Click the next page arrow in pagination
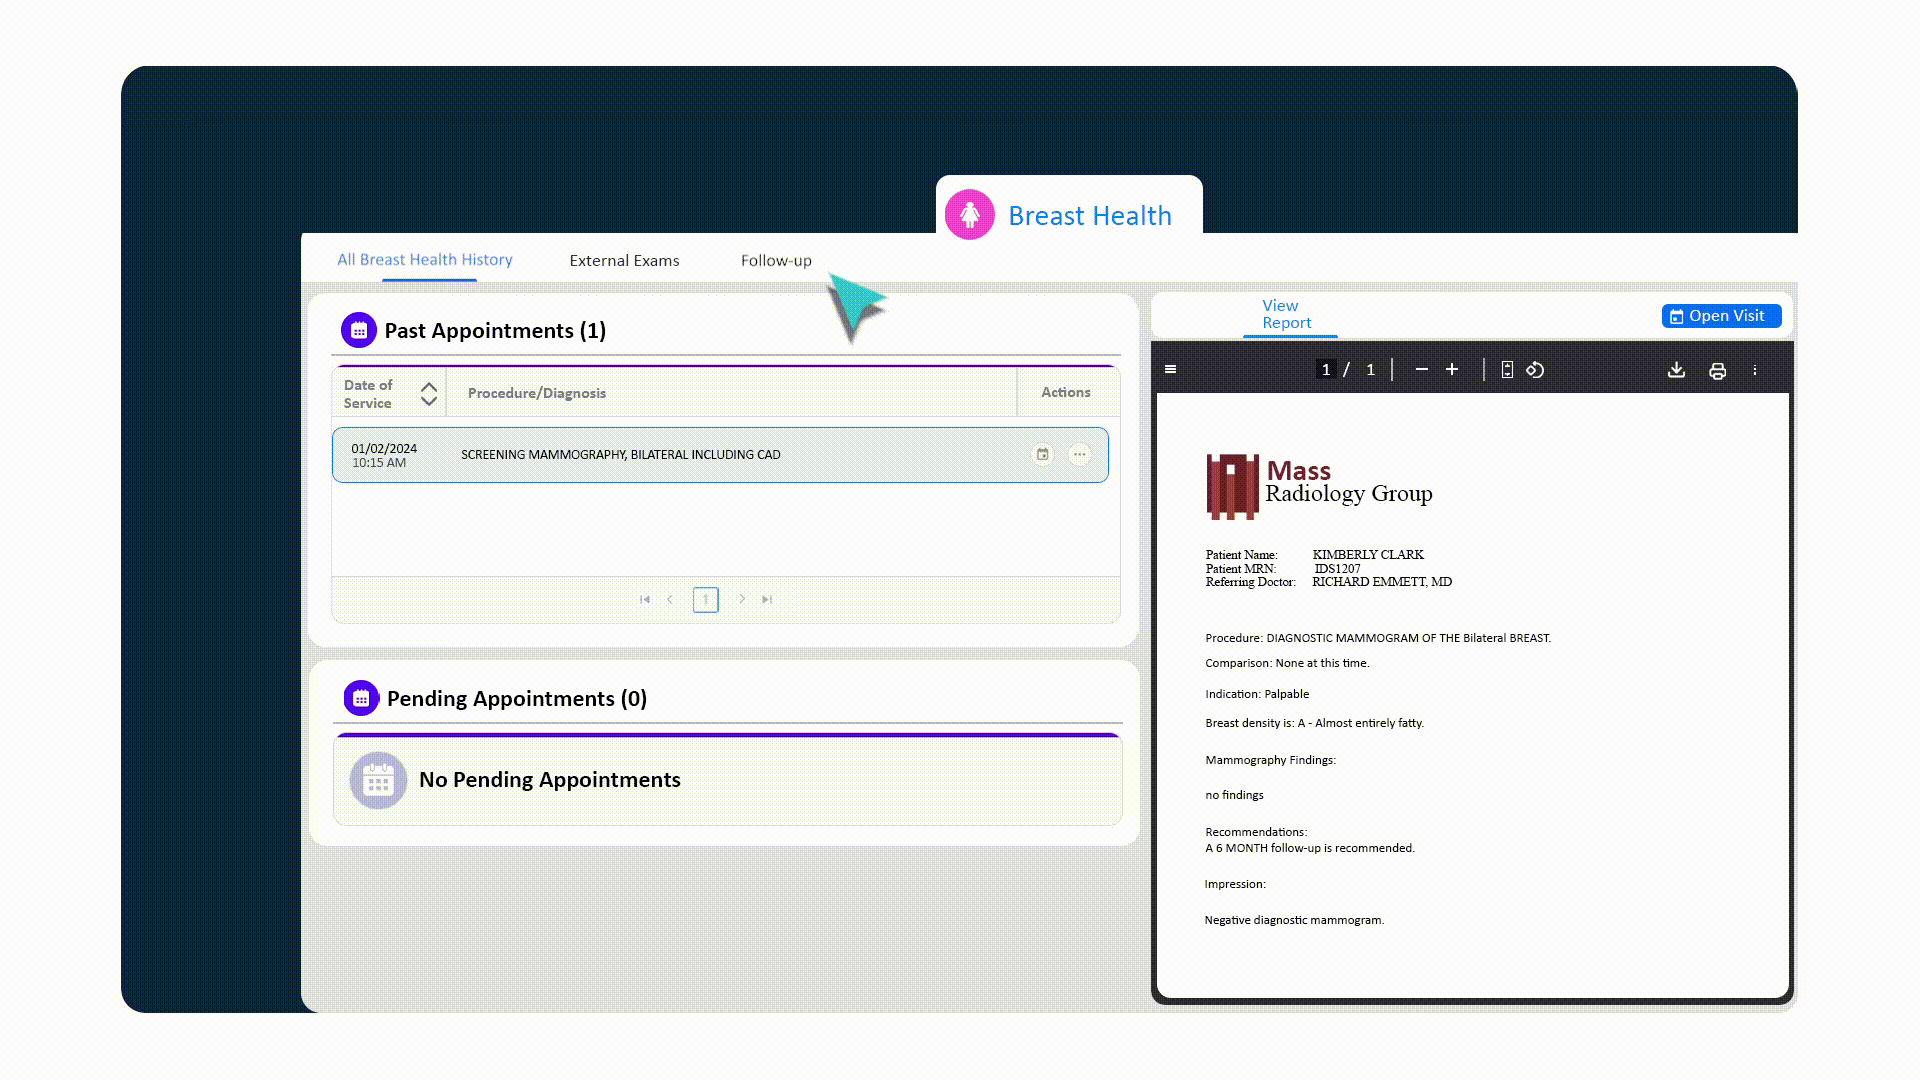 pyautogui.click(x=742, y=599)
